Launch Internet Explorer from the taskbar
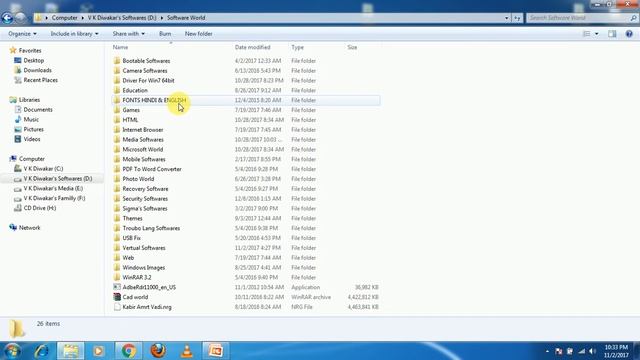 41,351
